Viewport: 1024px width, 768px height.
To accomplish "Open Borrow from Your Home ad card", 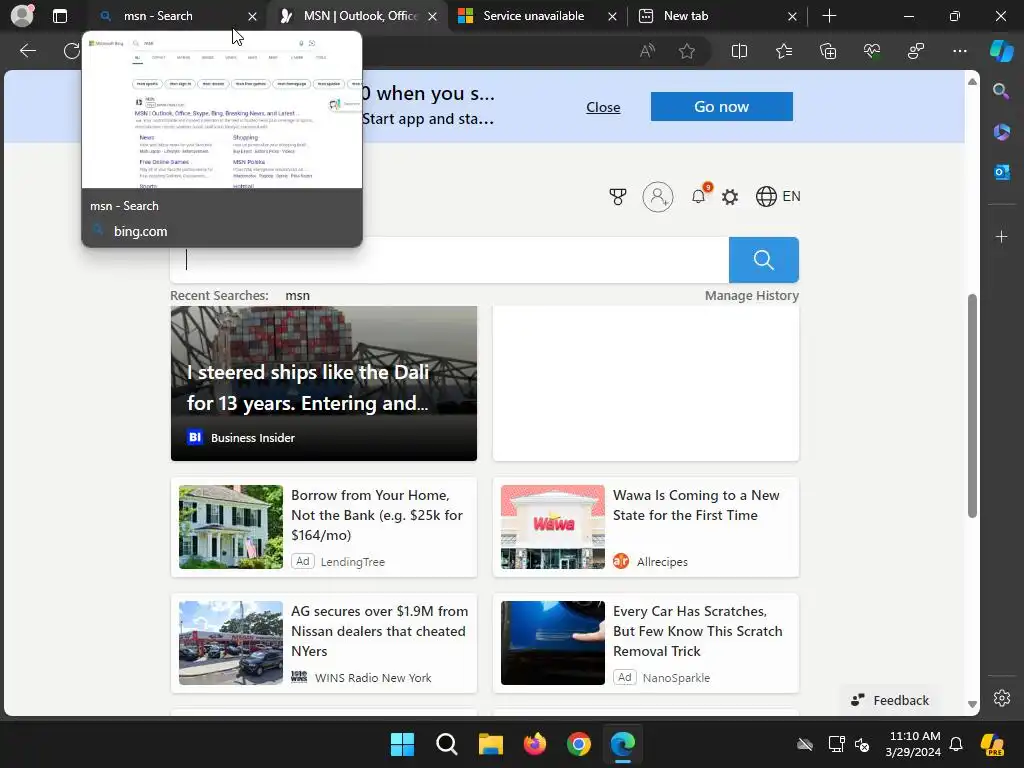I will (x=324, y=527).
